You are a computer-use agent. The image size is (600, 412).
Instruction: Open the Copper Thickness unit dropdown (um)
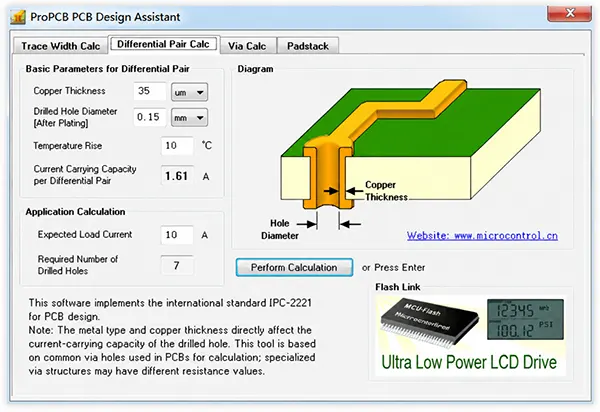[x=189, y=92]
